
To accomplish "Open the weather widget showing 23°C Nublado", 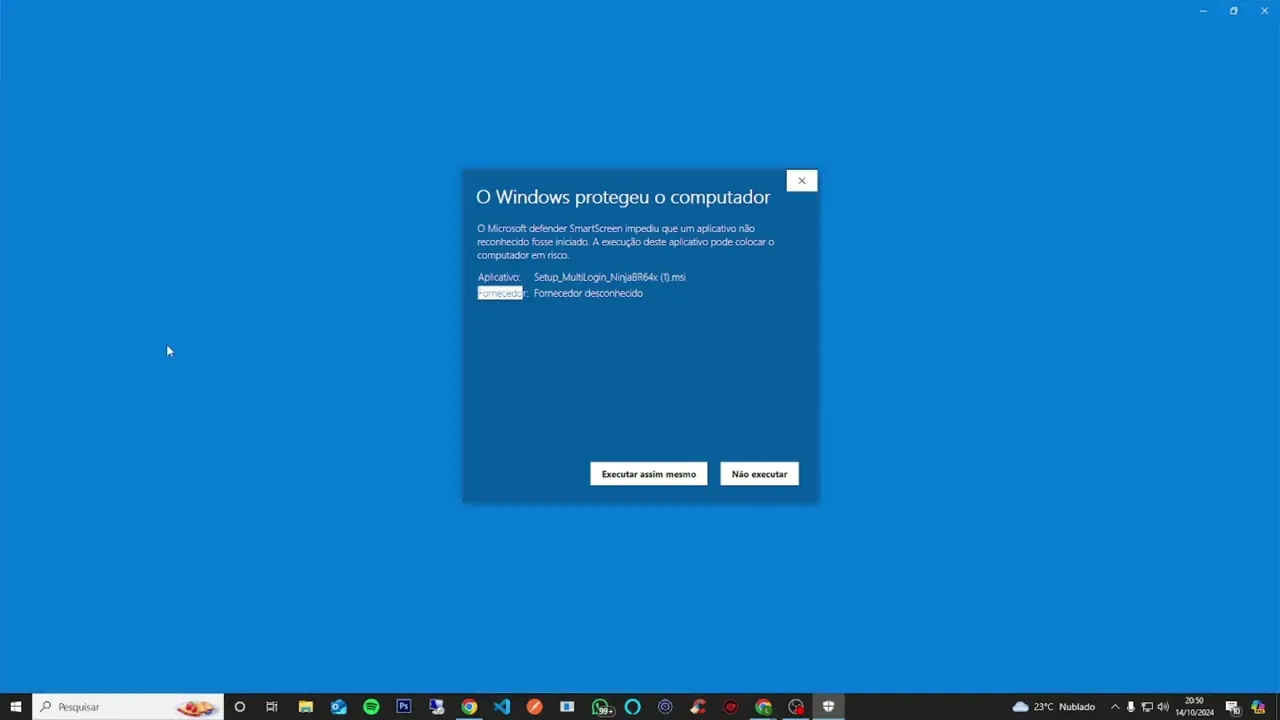I will click(x=1054, y=707).
